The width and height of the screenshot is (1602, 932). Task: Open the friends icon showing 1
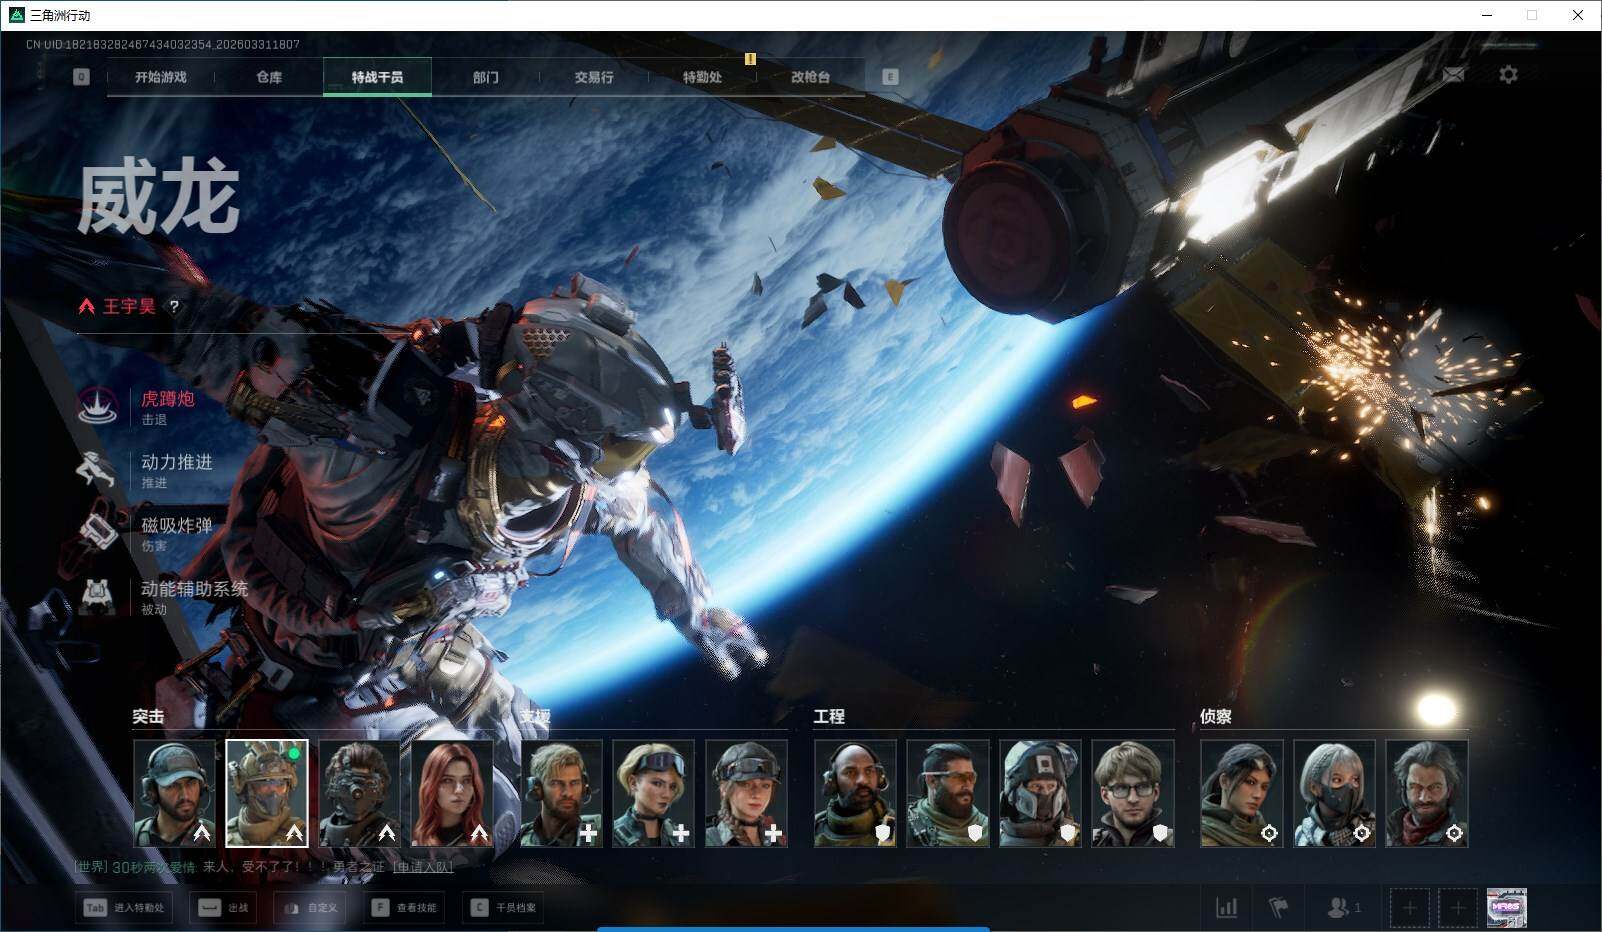(1343, 908)
